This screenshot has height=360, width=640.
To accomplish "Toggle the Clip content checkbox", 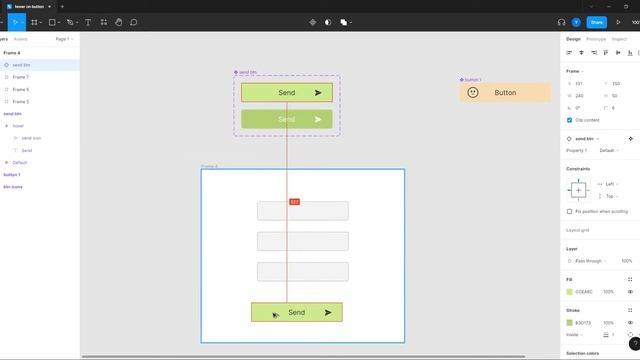I will pyautogui.click(x=569, y=120).
